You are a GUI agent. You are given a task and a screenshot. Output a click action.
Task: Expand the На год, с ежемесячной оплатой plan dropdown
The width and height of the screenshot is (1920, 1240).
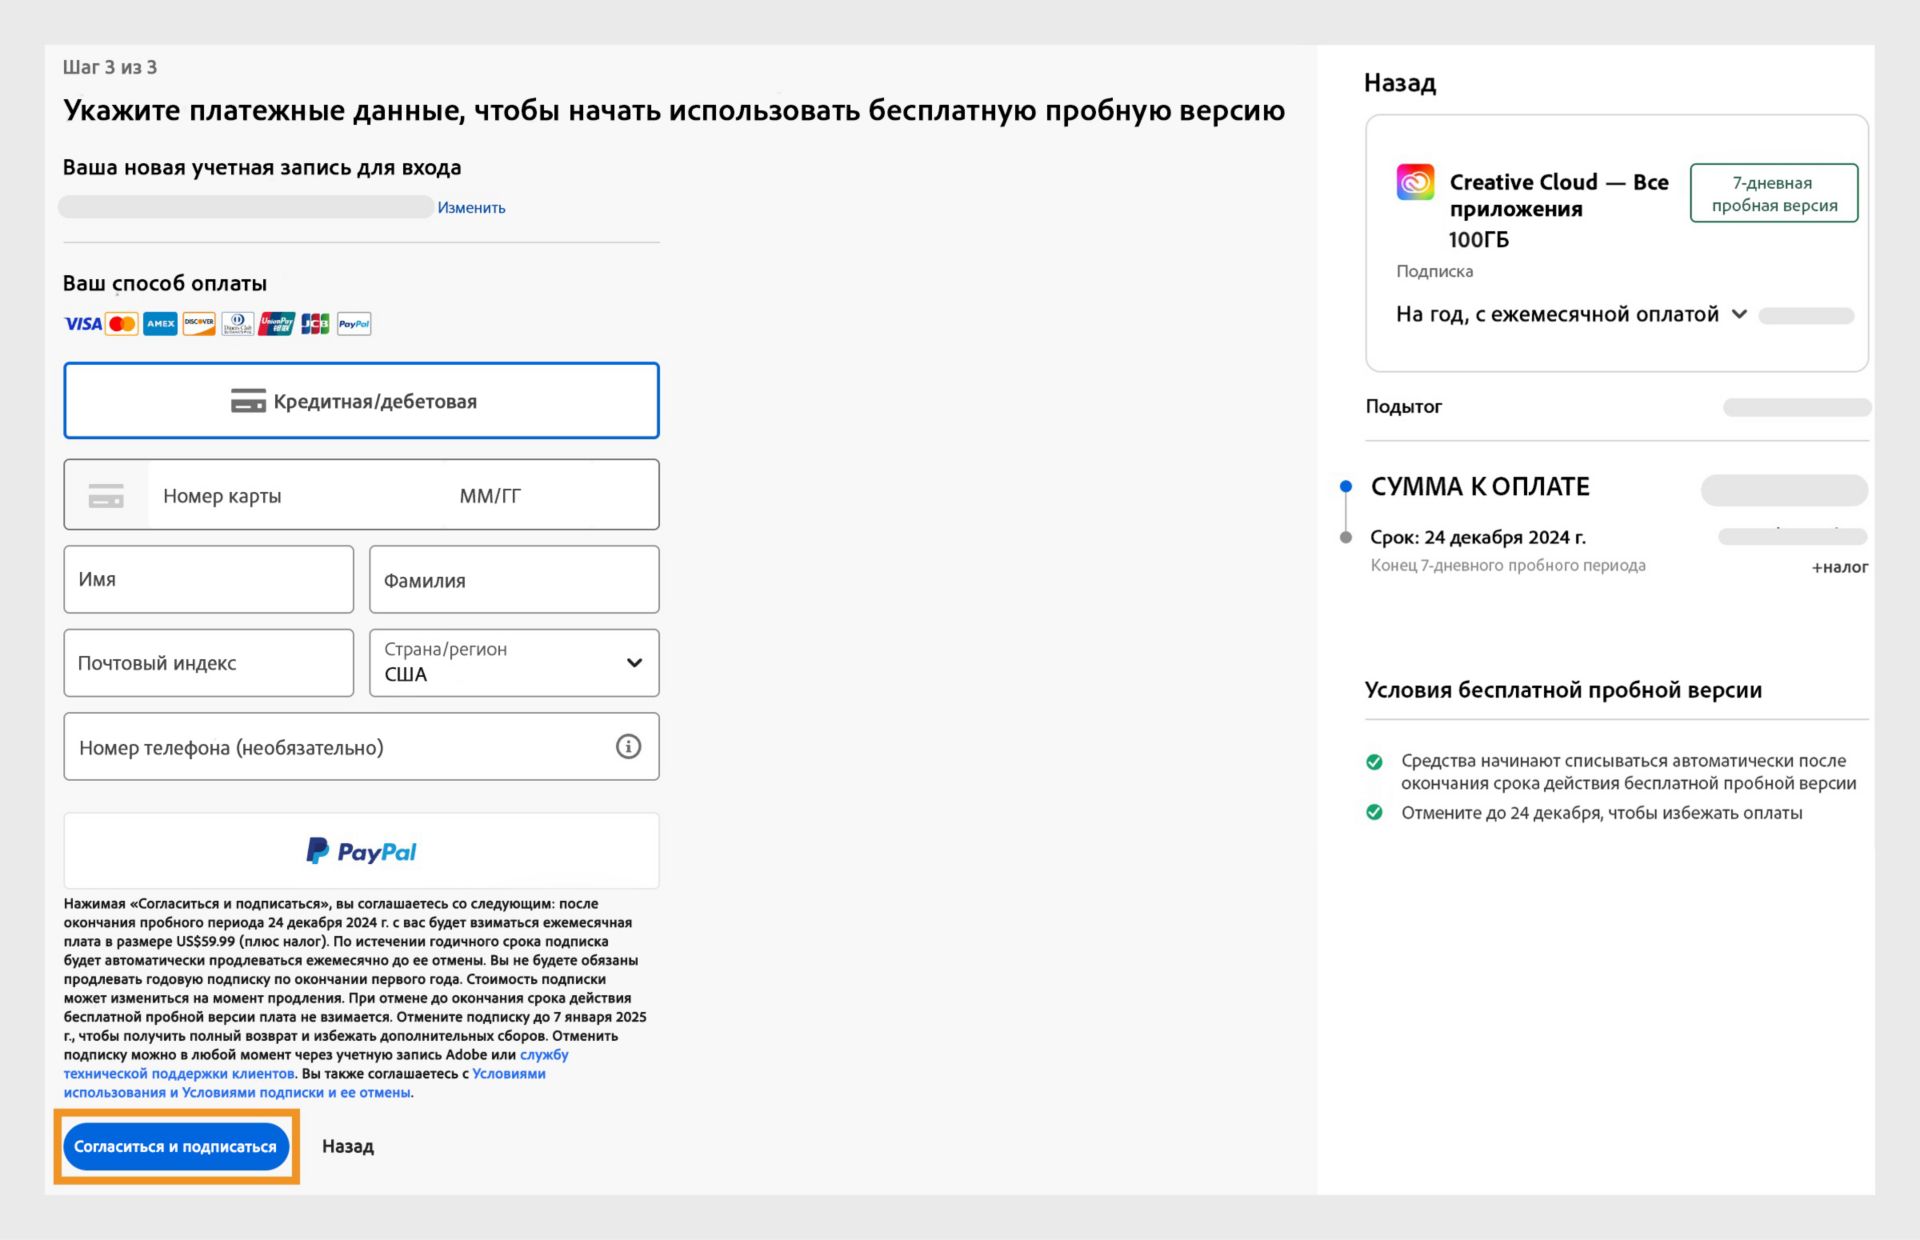coord(1572,315)
